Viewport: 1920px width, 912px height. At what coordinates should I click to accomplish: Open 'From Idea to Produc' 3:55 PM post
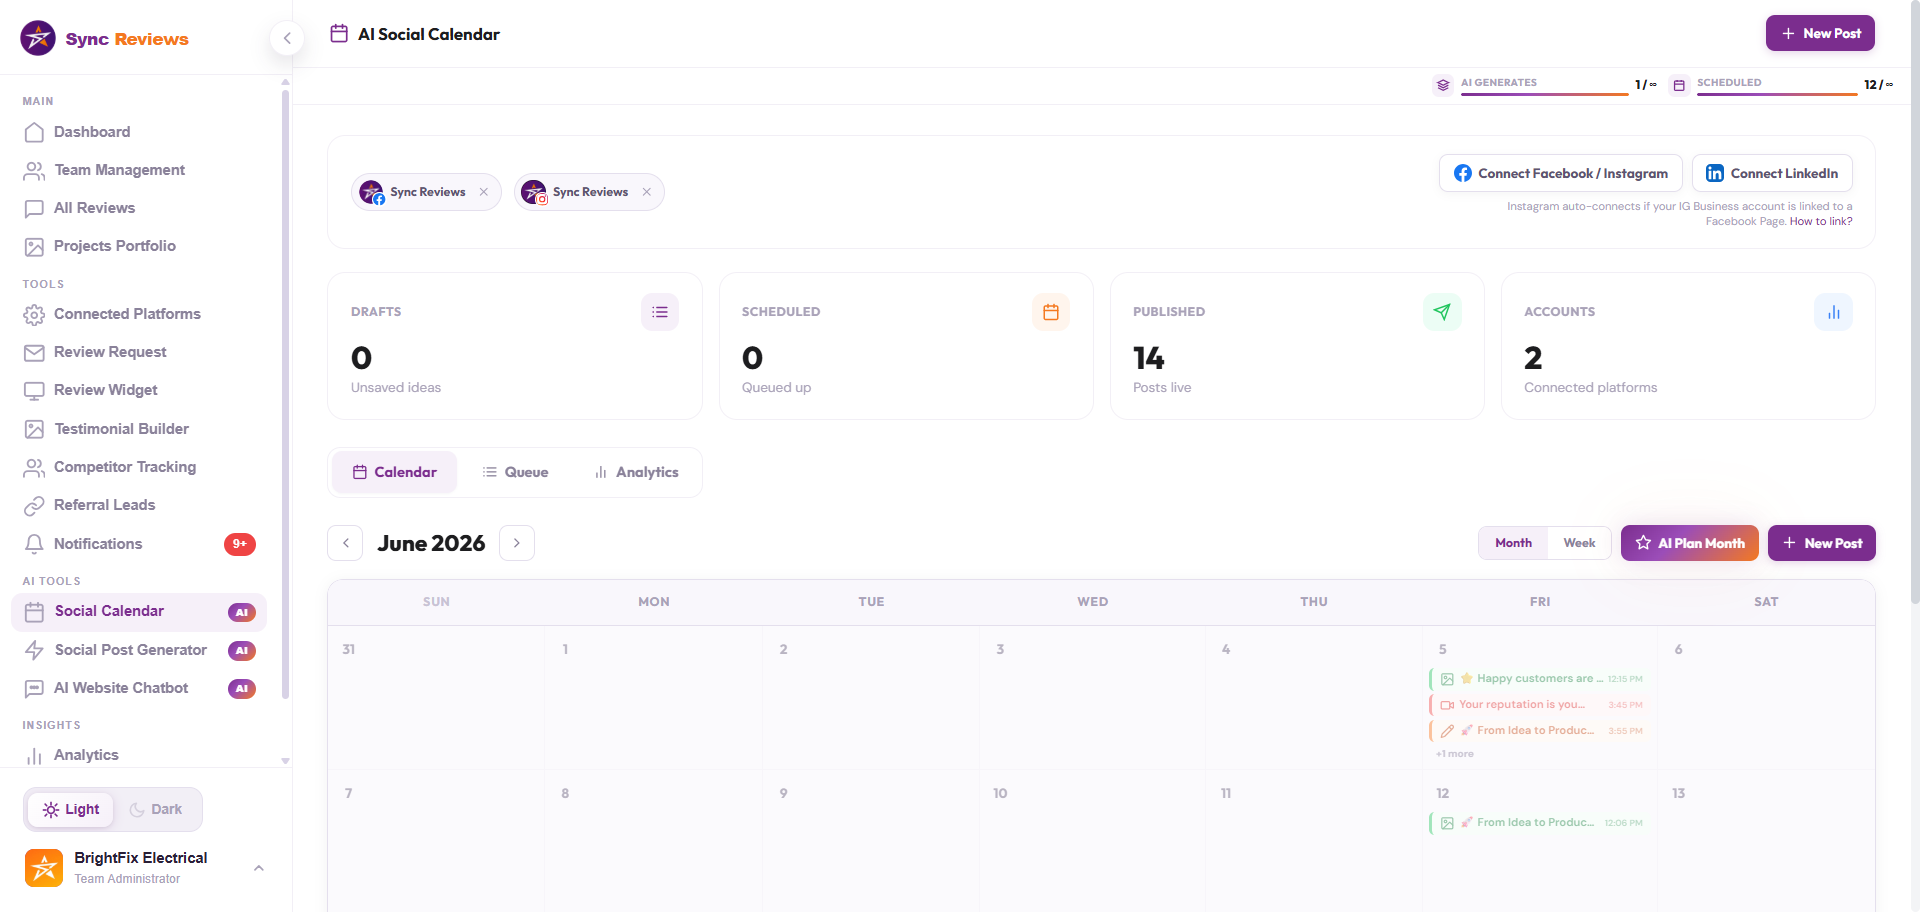coord(1537,731)
